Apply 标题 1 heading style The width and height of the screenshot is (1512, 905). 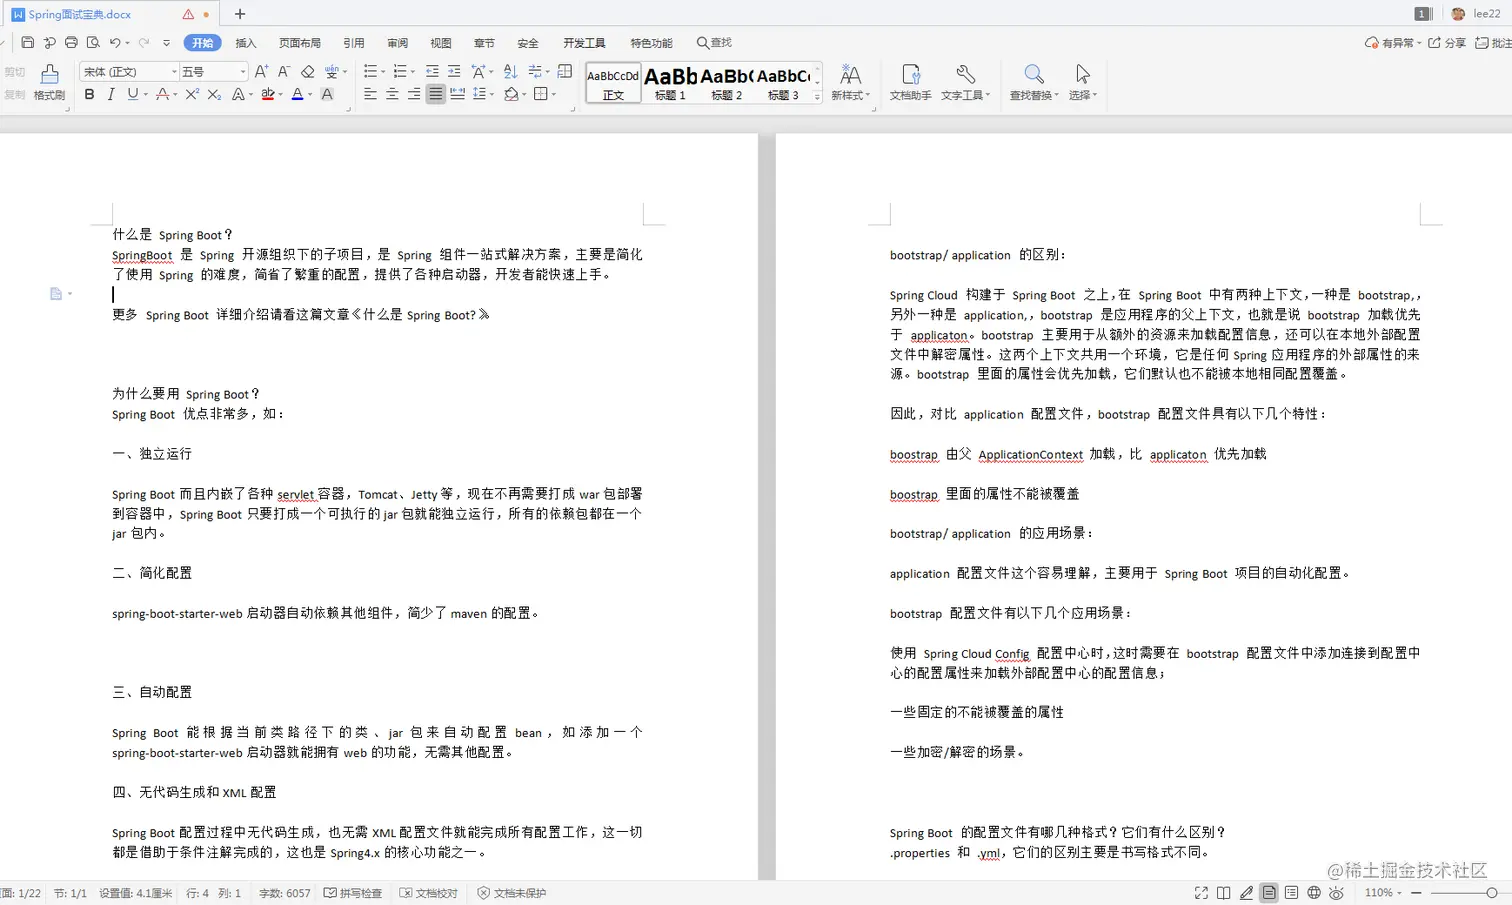click(x=670, y=84)
